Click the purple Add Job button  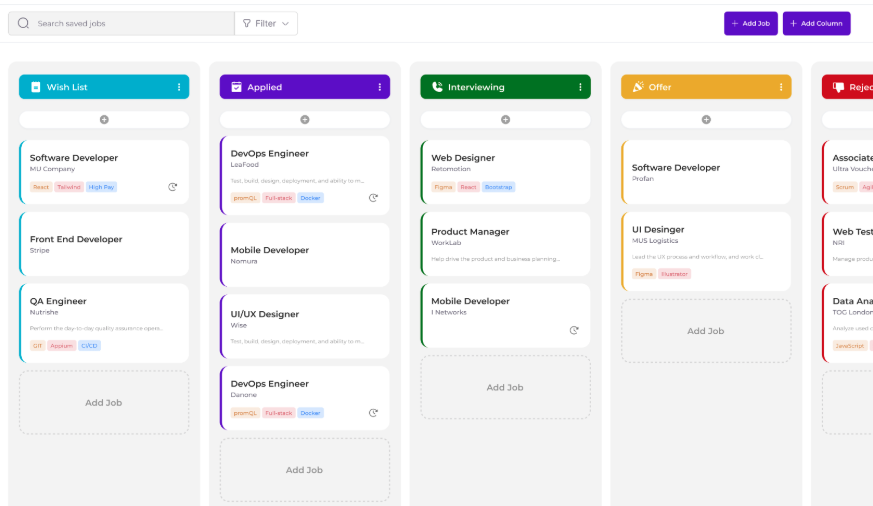pyautogui.click(x=750, y=23)
